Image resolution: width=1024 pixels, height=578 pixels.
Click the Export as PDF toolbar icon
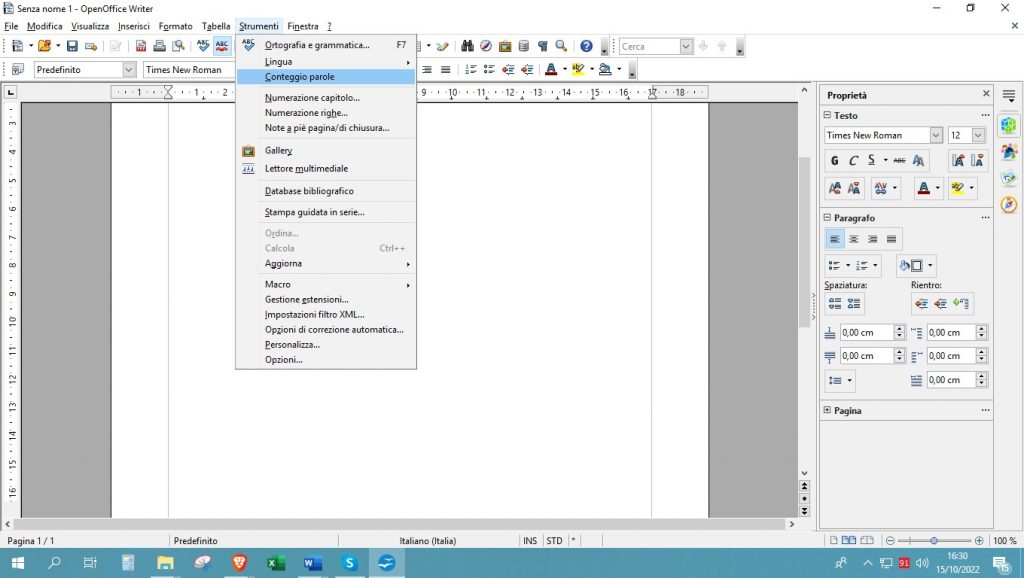(x=141, y=46)
